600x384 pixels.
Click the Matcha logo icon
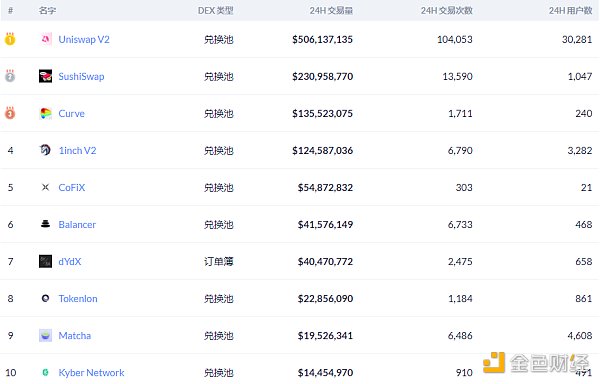(x=46, y=335)
